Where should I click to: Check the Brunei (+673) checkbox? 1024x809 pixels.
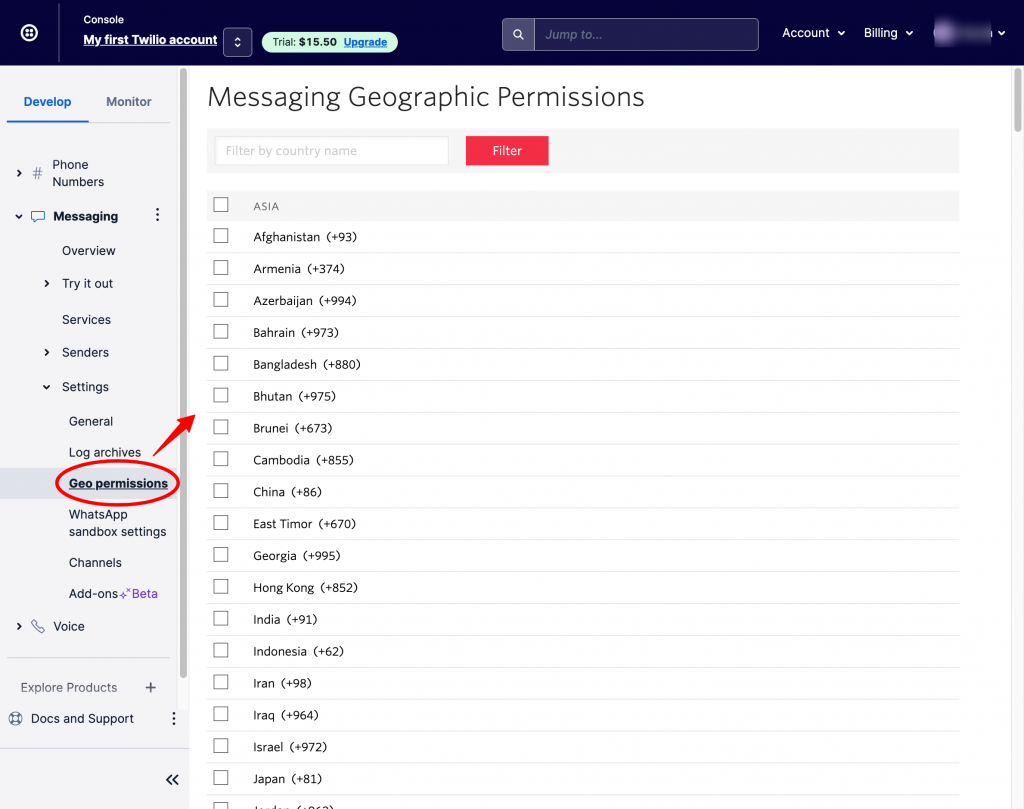coord(221,427)
